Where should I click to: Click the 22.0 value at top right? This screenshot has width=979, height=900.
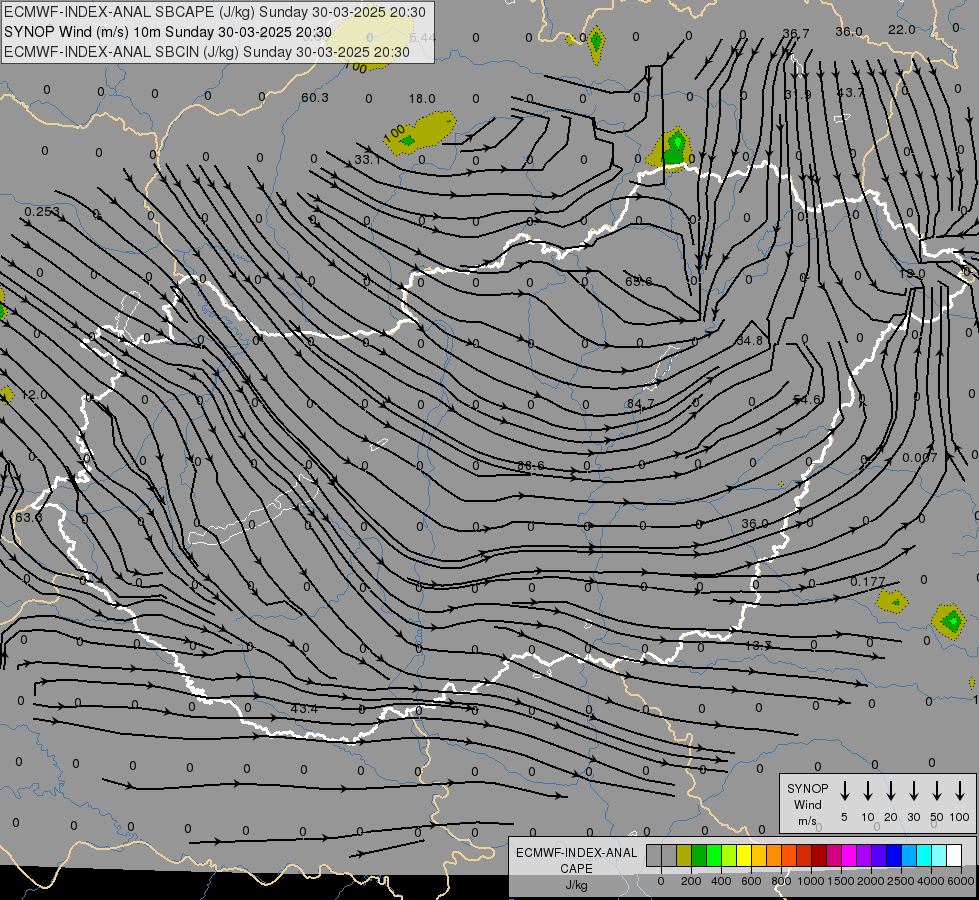[x=902, y=29]
